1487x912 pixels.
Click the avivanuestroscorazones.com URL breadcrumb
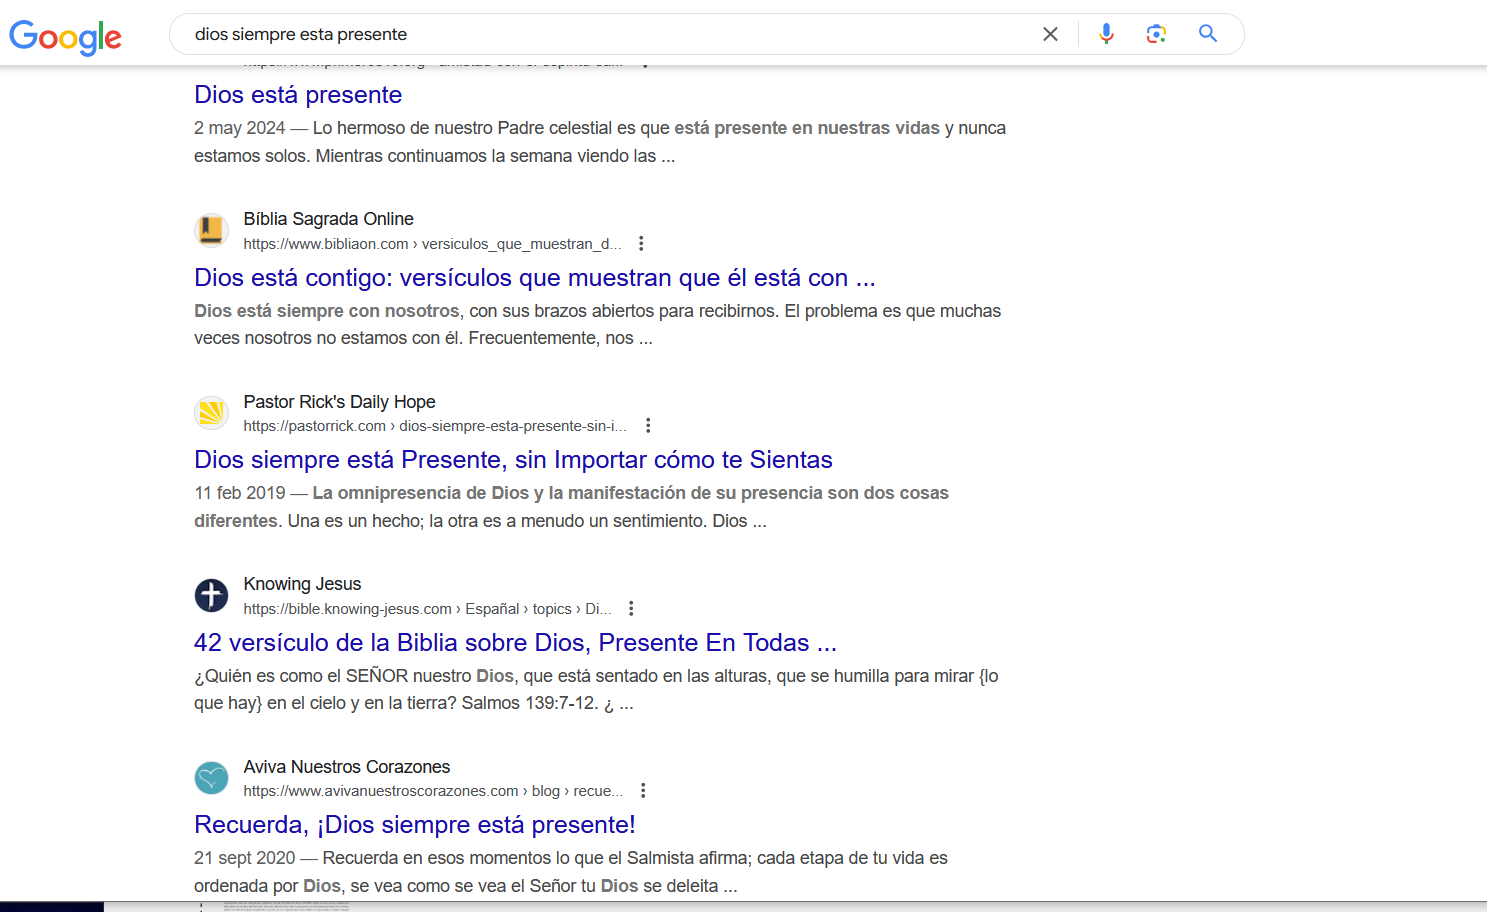433,791
